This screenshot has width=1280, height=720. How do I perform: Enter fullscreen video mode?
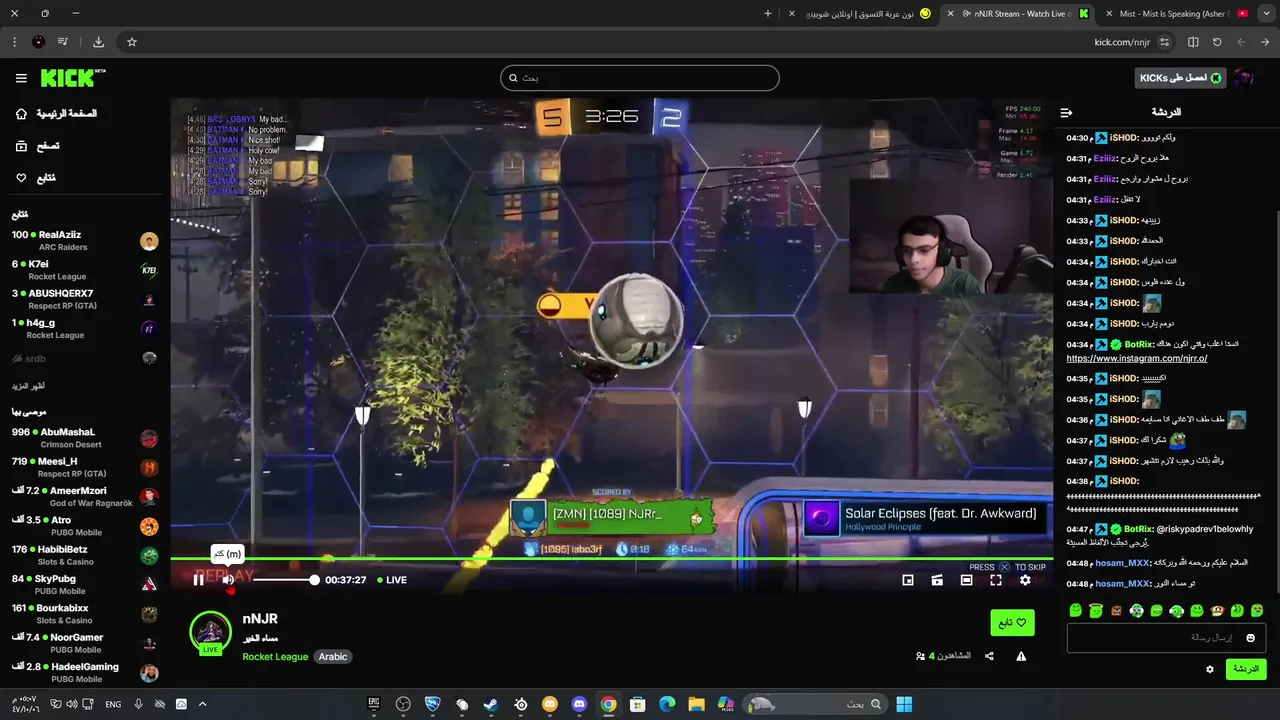pos(996,580)
